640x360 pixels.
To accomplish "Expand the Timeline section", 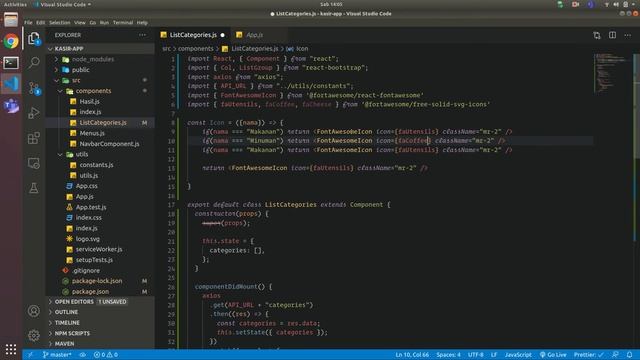I will [x=67, y=323].
